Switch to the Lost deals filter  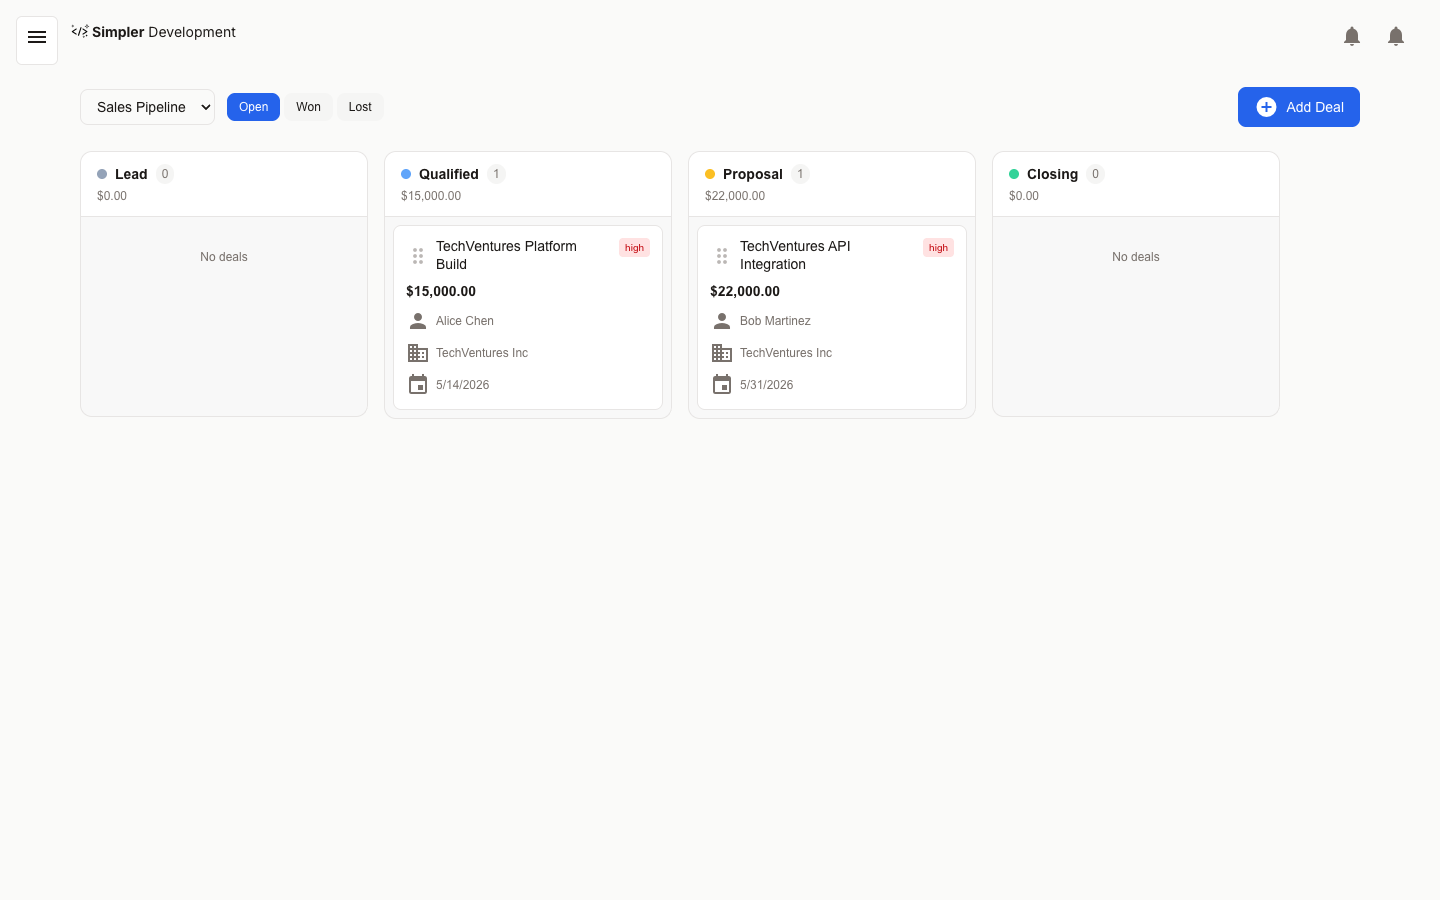tap(360, 107)
